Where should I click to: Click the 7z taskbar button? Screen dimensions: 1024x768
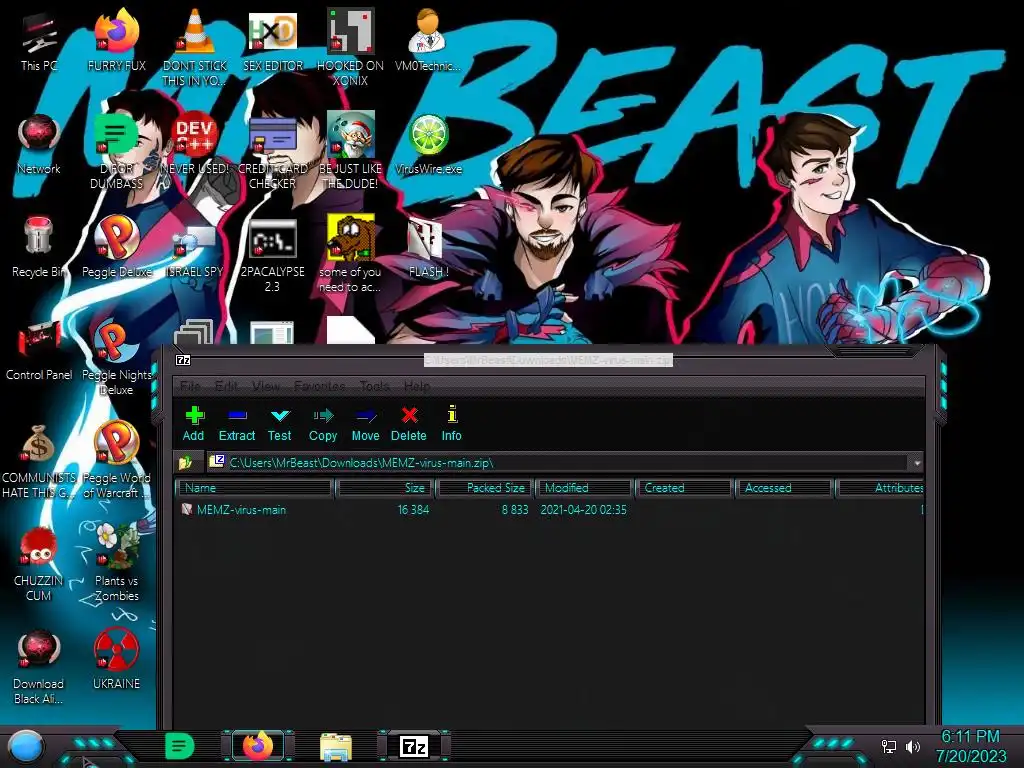[414, 746]
